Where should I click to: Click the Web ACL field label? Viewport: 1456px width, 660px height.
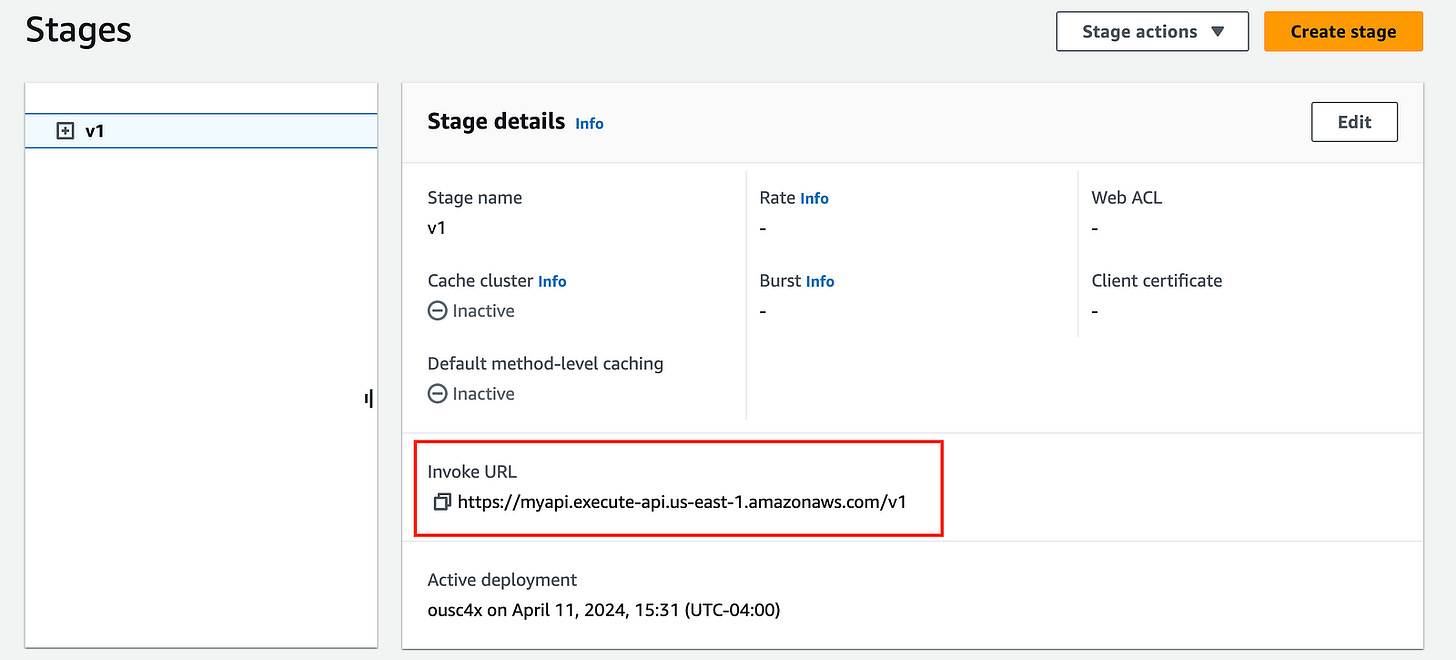pyautogui.click(x=1126, y=198)
